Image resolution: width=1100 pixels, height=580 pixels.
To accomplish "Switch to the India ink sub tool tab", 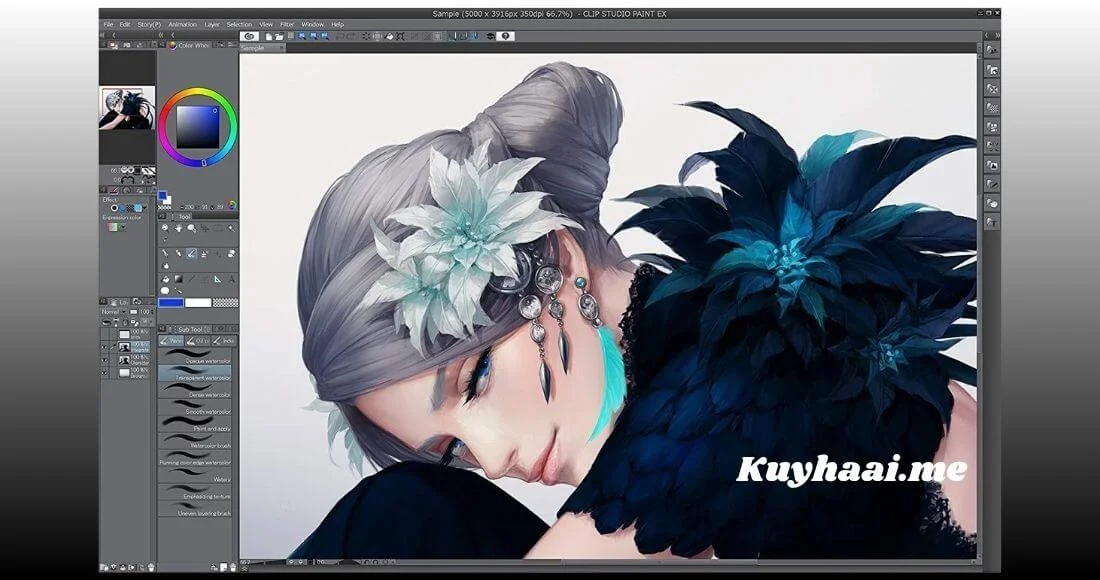I will (x=224, y=341).
